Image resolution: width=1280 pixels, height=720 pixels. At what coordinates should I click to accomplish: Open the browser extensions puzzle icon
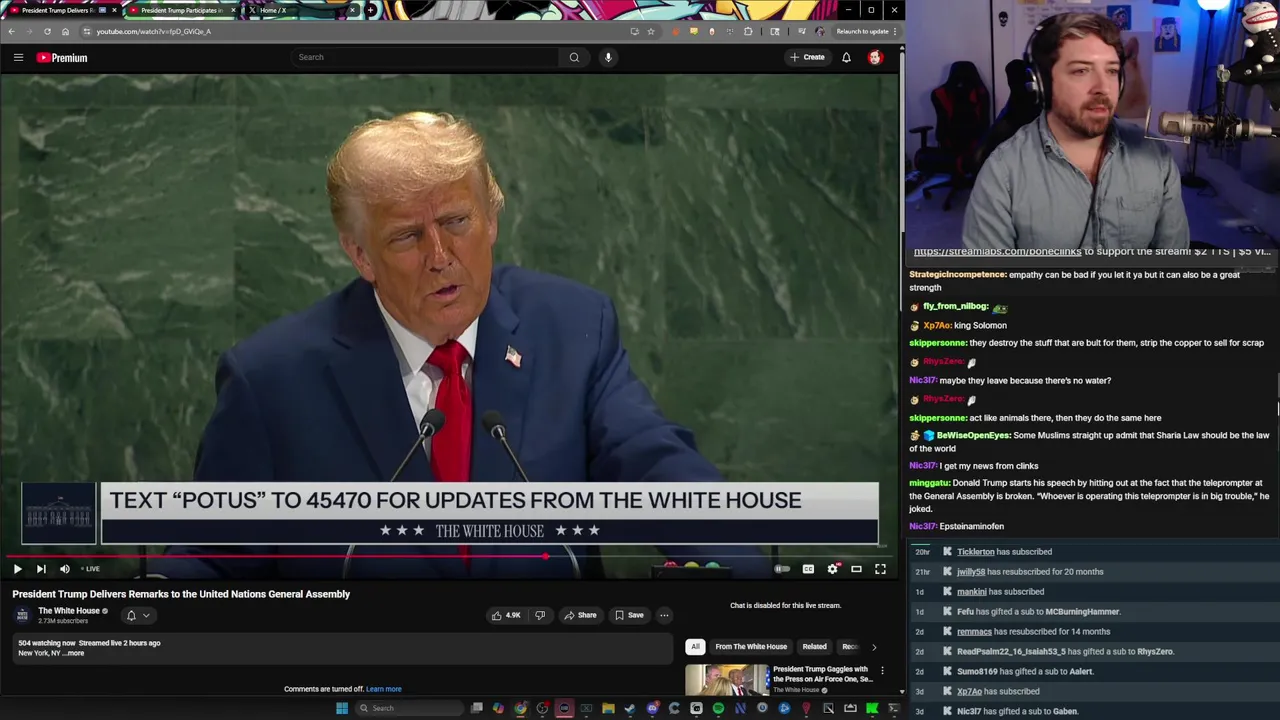[x=747, y=31]
